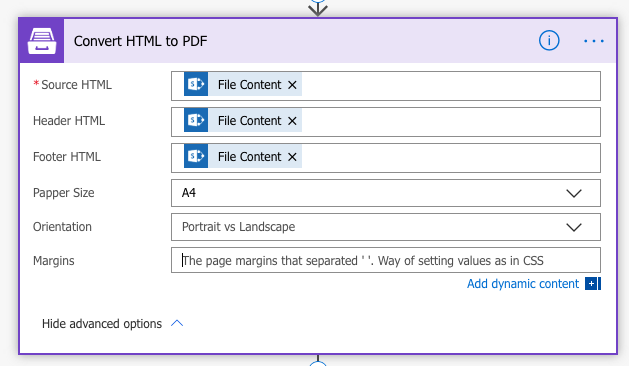Click the Source HTML label

coord(76,85)
